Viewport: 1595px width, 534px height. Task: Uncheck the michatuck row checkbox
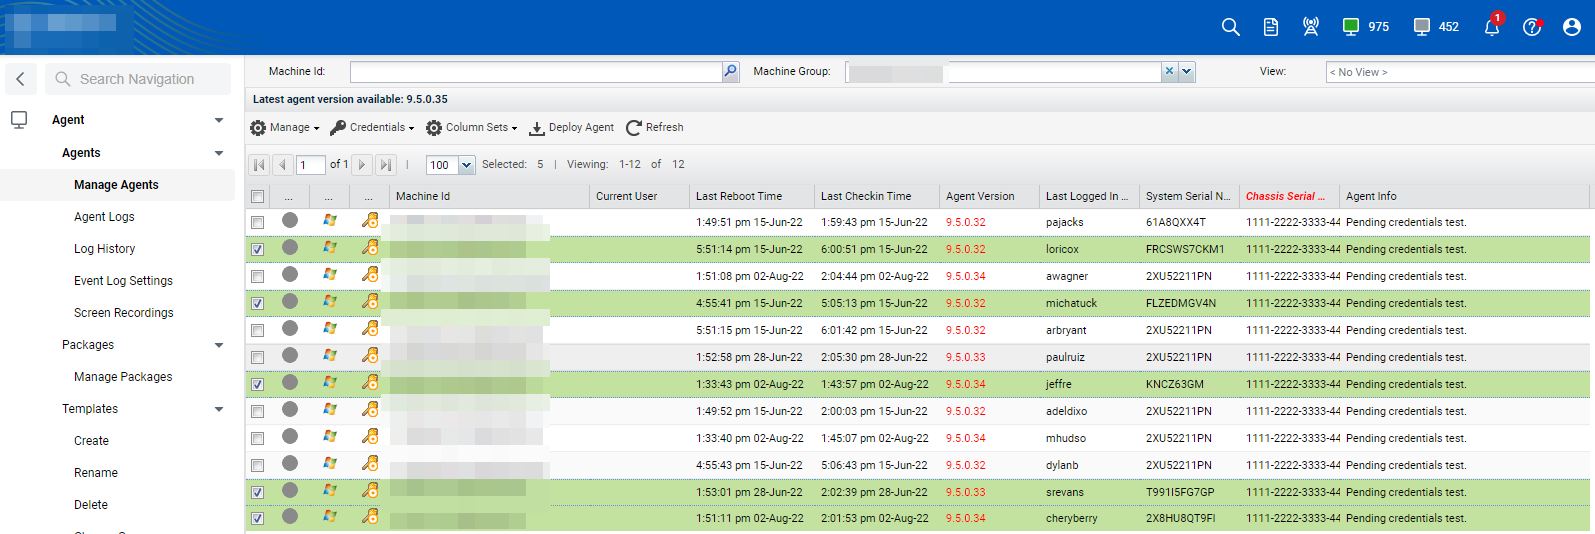coord(257,304)
